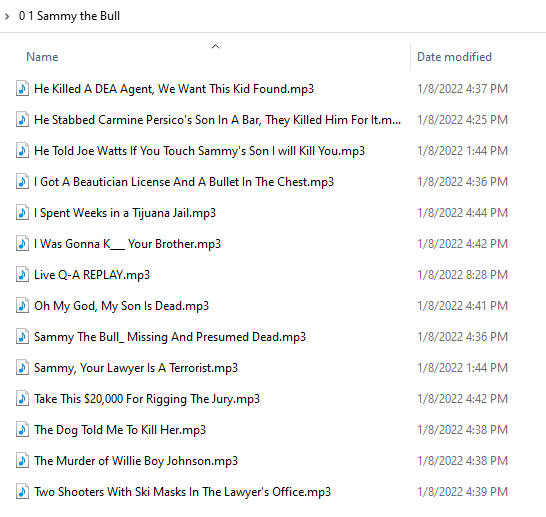Screen dimensions: 546x517
Task: Click the audio icon for 'Live Q-A REPLAY.mp3'
Action: pyautogui.click(x=22, y=274)
